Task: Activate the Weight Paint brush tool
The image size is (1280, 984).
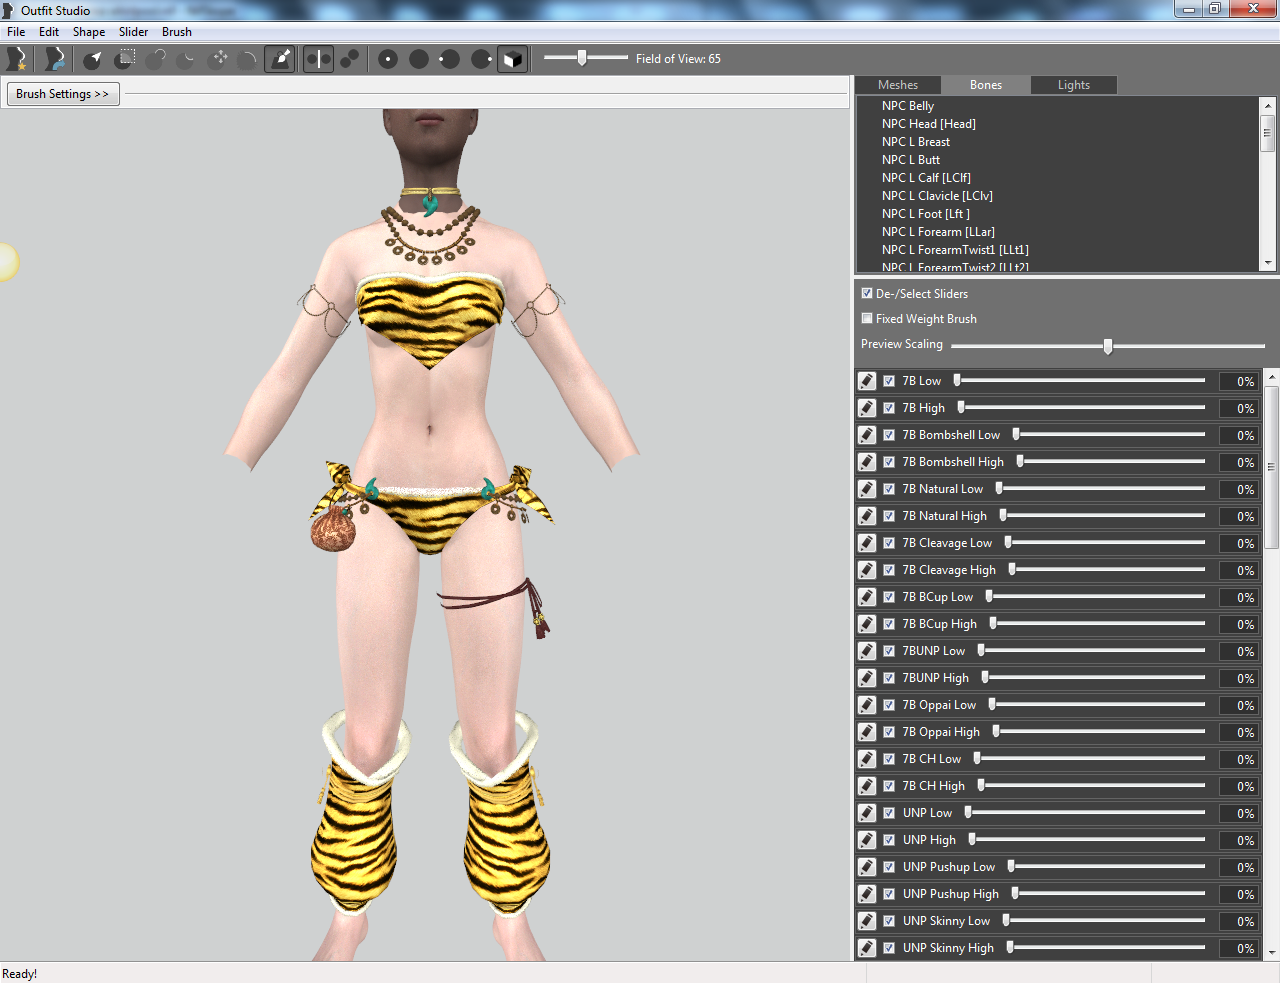Action: point(281,59)
